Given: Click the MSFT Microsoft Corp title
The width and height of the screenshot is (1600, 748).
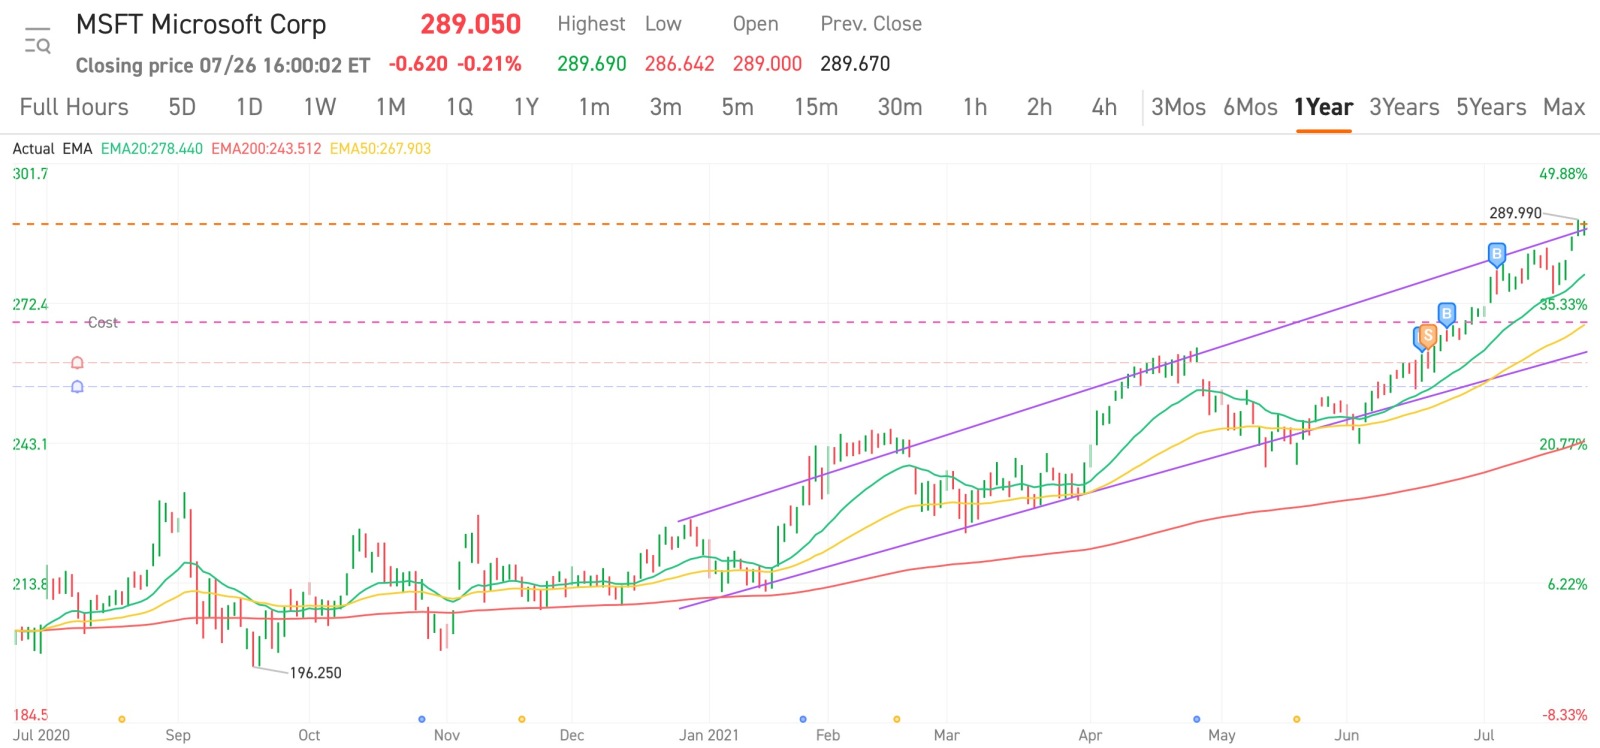Looking at the screenshot, I should click(201, 25).
